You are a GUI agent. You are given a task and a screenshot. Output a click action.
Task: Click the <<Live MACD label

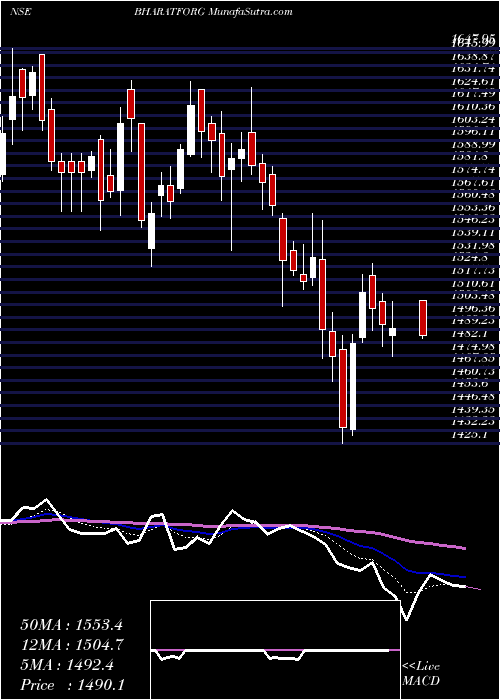(421, 674)
